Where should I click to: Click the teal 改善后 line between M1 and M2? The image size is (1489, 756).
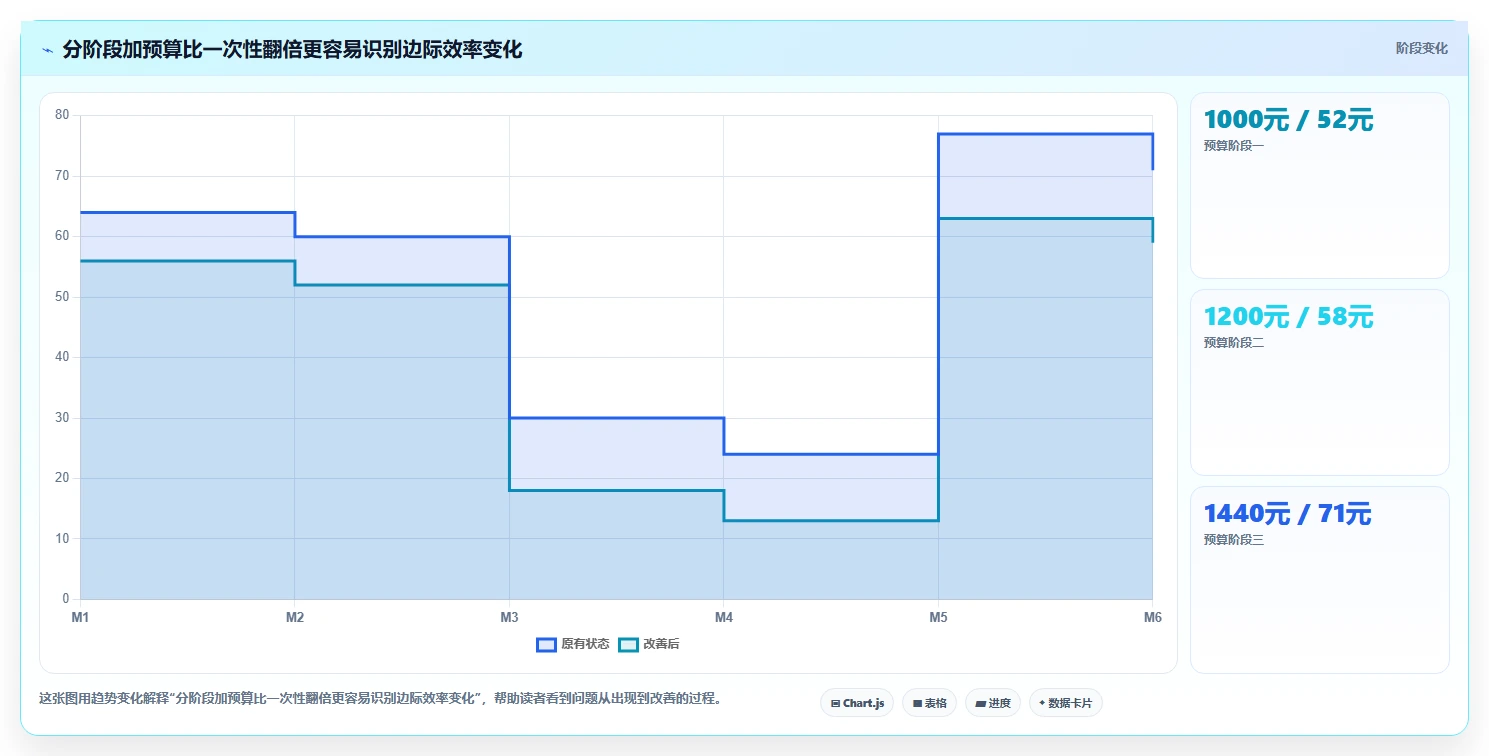(187, 261)
